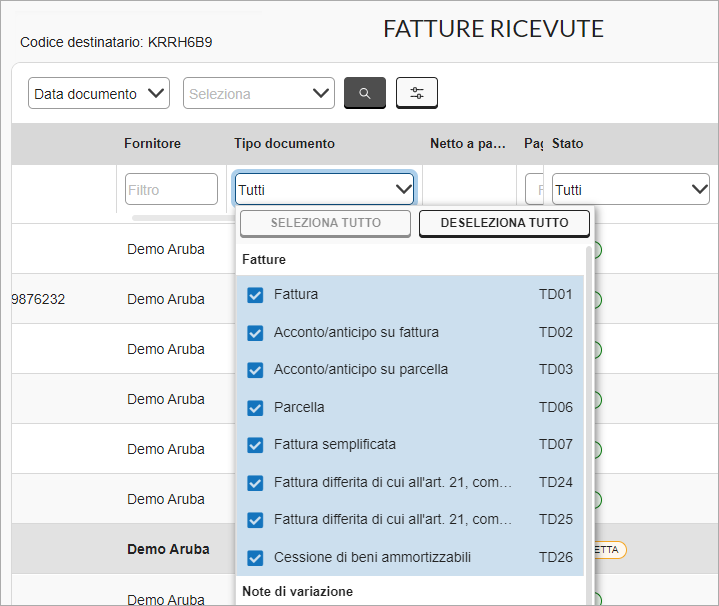This screenshot has width=719, height=606.
Task: Toggle Acconto/anticipo su fattura checkbox
Action: click(255, 333)
